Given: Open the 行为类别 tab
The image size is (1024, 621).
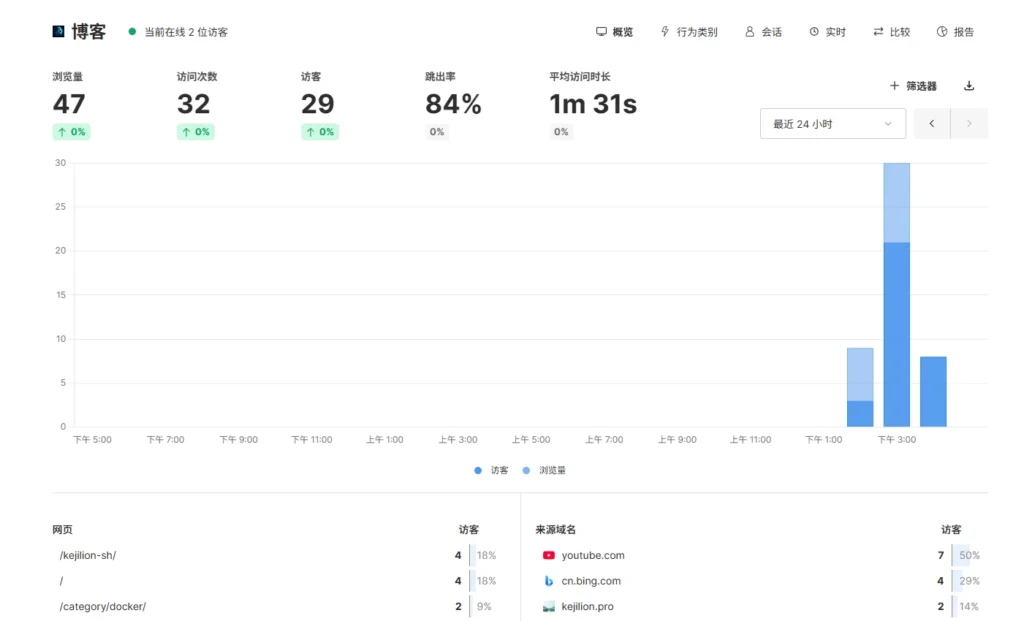Looking at the screenshot, I should pyautogui.click(x=688, y=32).
